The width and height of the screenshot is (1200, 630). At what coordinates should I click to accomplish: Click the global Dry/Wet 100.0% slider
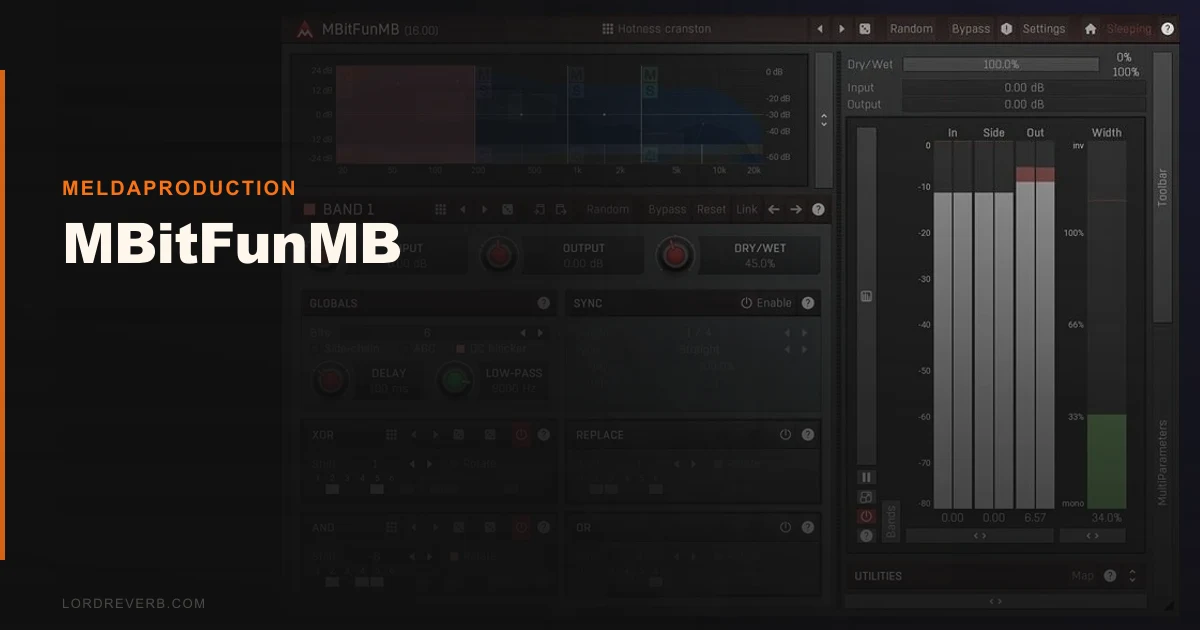point(1000,64)
